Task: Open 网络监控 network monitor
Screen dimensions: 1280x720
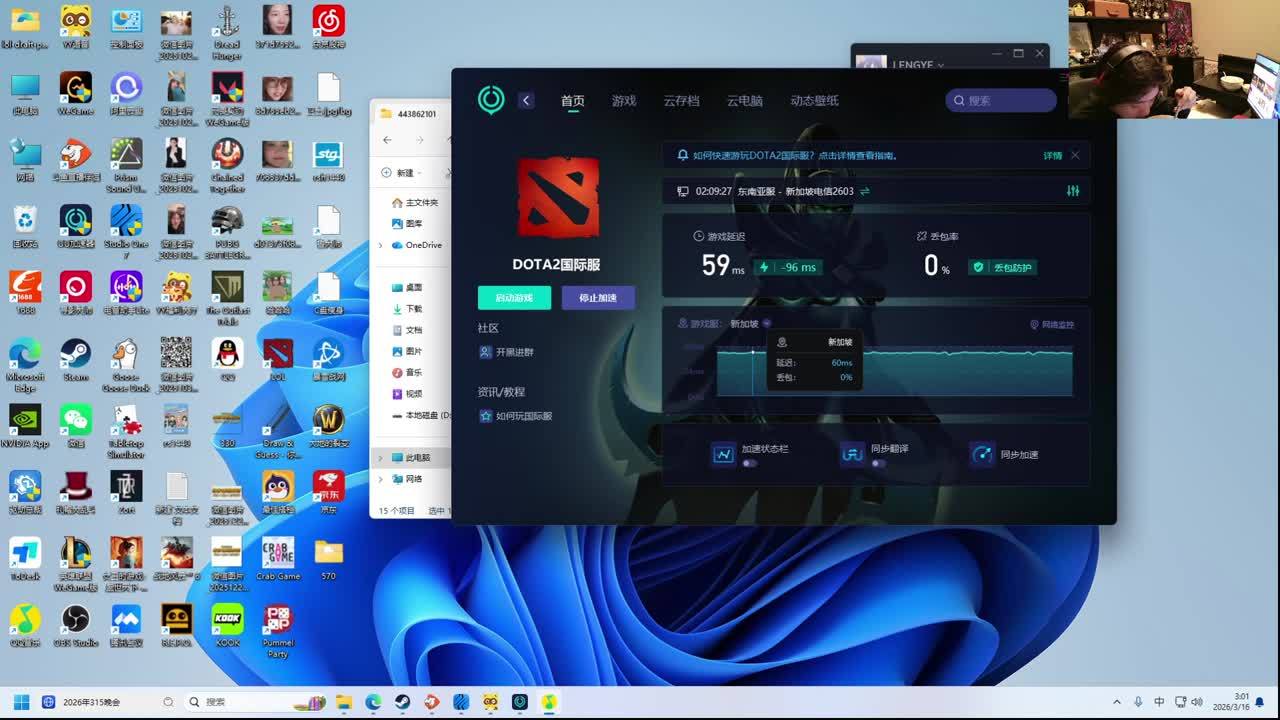Action: point(1052,324)
